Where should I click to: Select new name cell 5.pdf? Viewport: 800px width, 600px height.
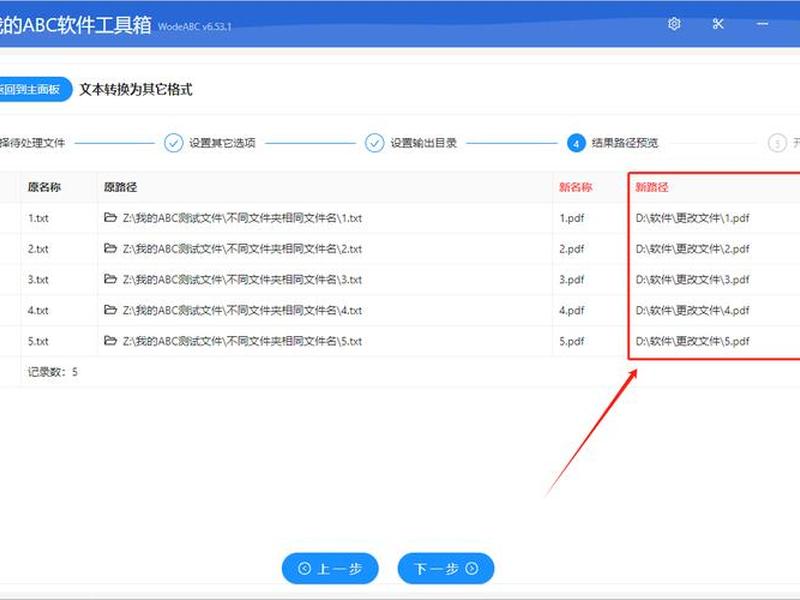click(572, 341)
